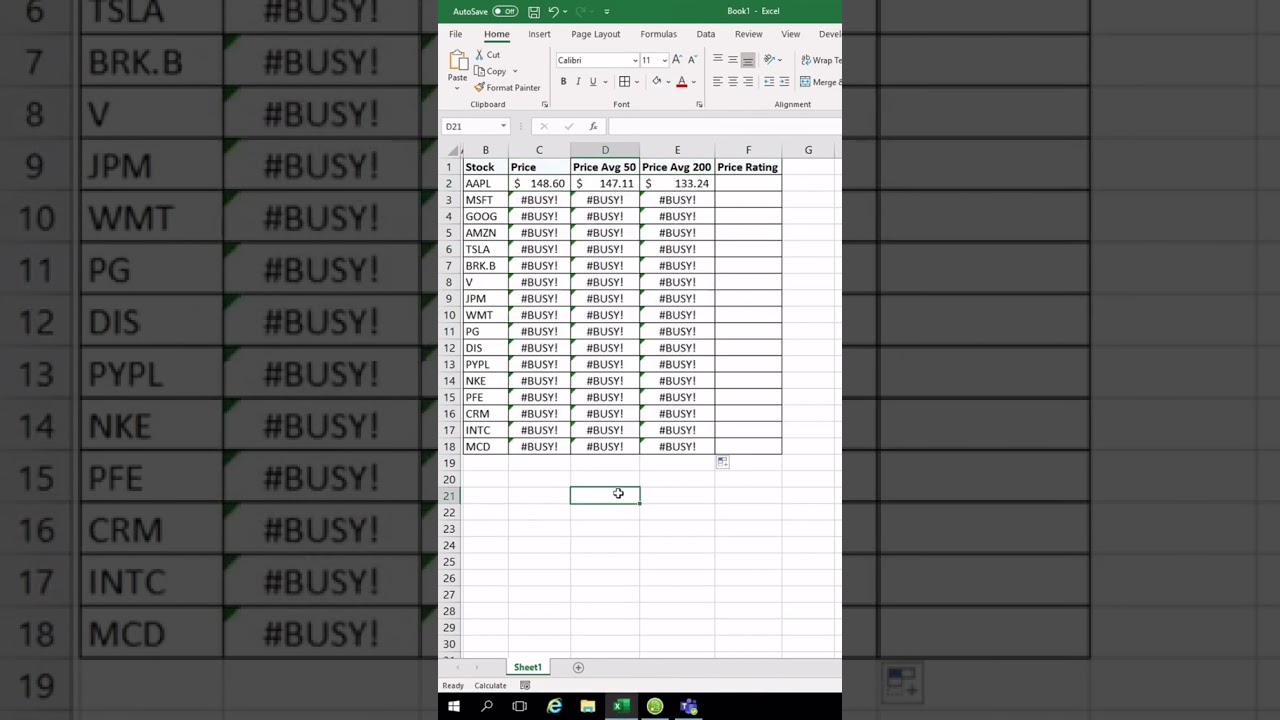Click the Orientation text angle icon
Screen dimensions: 1280x720
click(x=769, y=60)
